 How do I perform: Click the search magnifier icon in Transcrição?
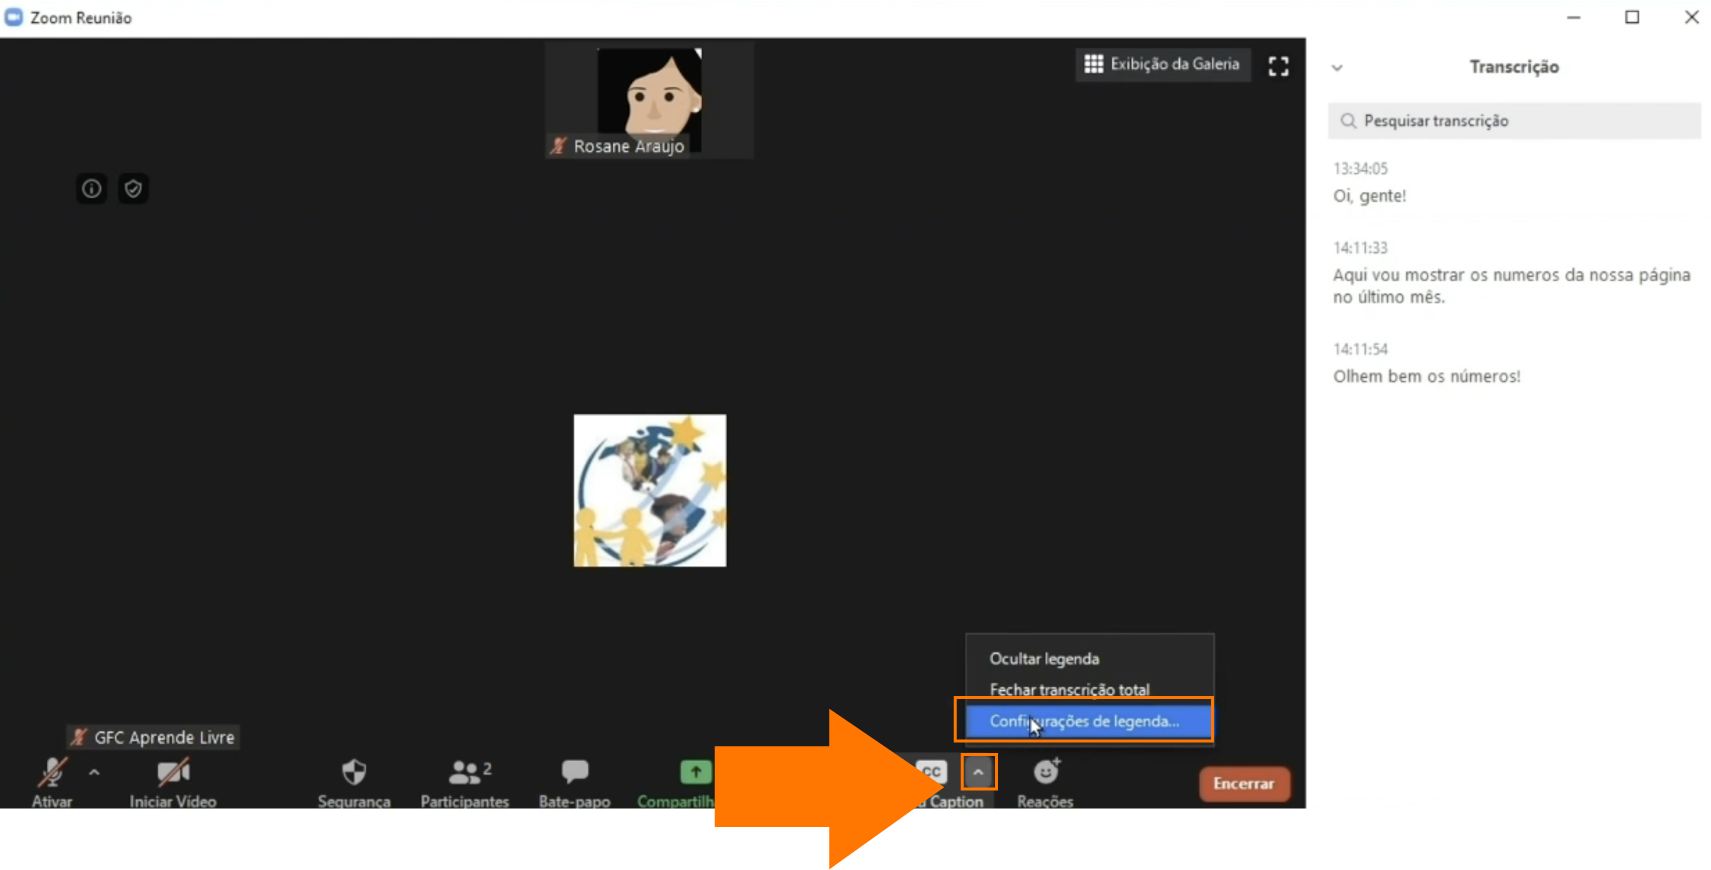1348,121
